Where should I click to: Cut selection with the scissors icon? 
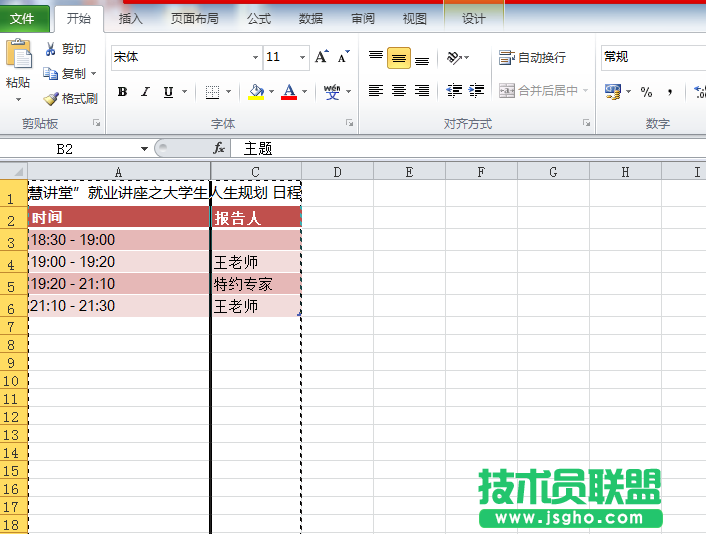pyautogui.click(x=50, y=49)
